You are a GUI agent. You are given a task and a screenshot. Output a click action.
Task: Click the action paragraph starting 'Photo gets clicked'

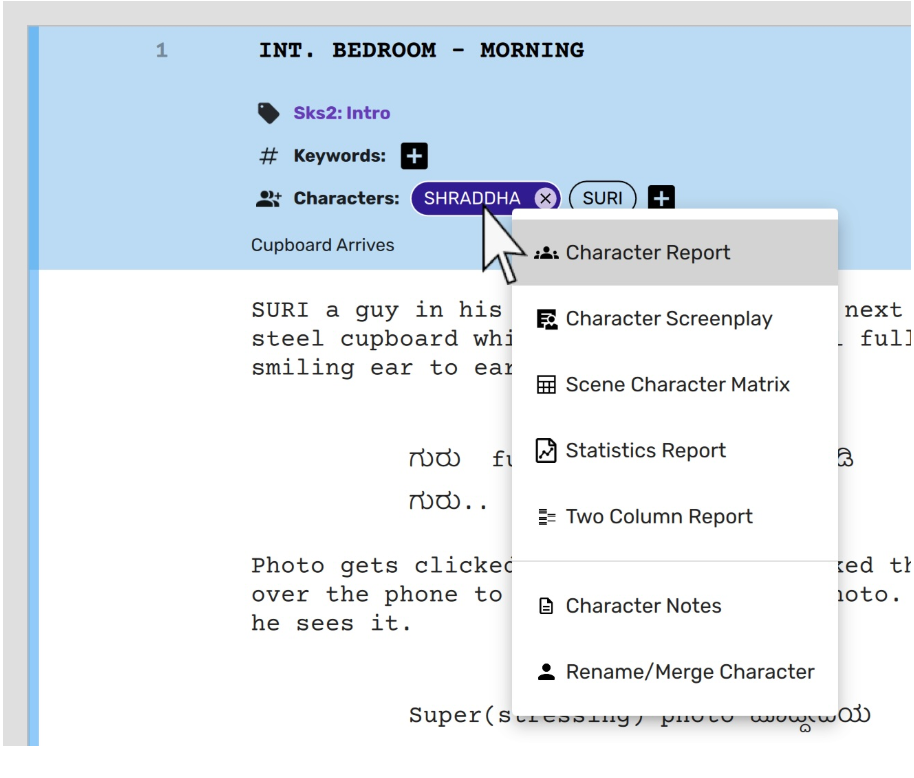(x=380, y=594)
